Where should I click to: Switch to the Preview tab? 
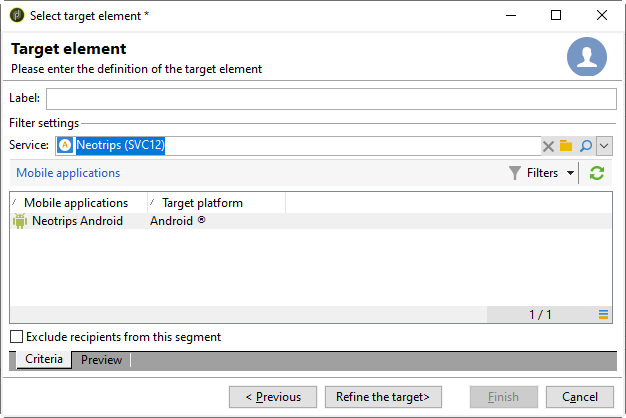point(101,360)
